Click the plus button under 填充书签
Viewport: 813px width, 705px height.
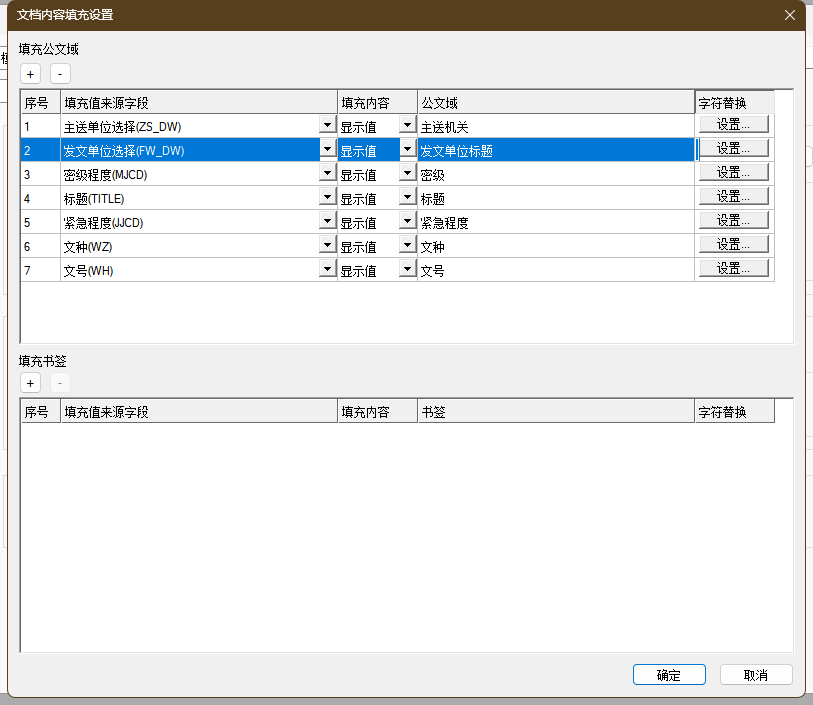tap(31, 384)
